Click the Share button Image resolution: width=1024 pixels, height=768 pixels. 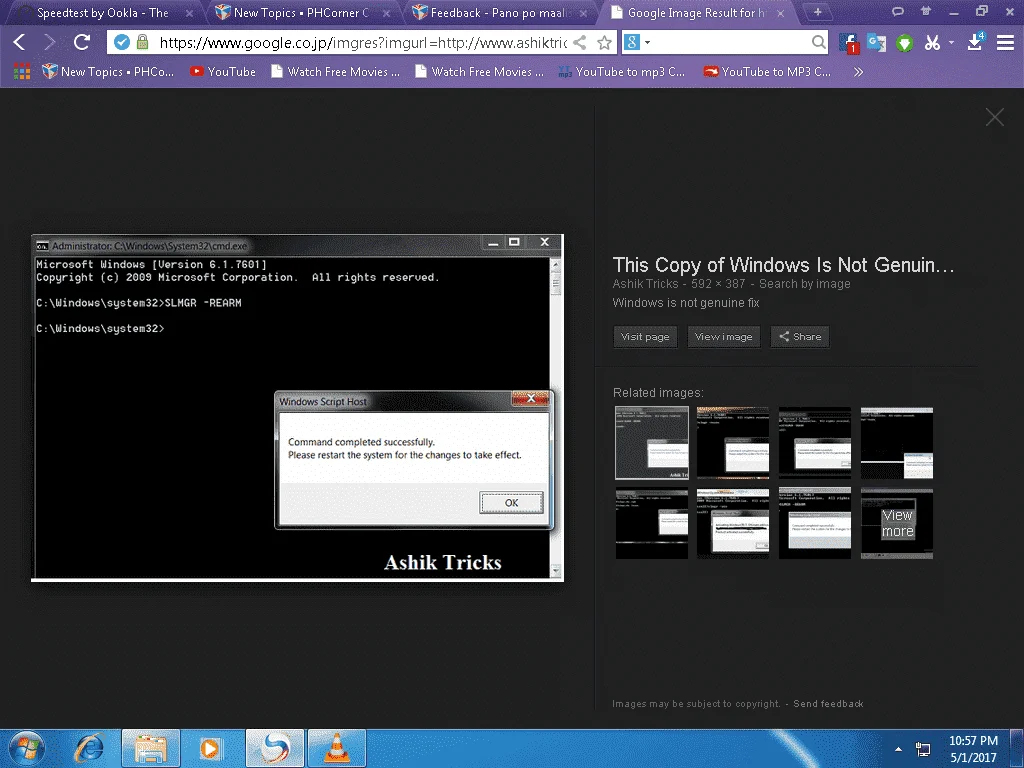[800, 337]
